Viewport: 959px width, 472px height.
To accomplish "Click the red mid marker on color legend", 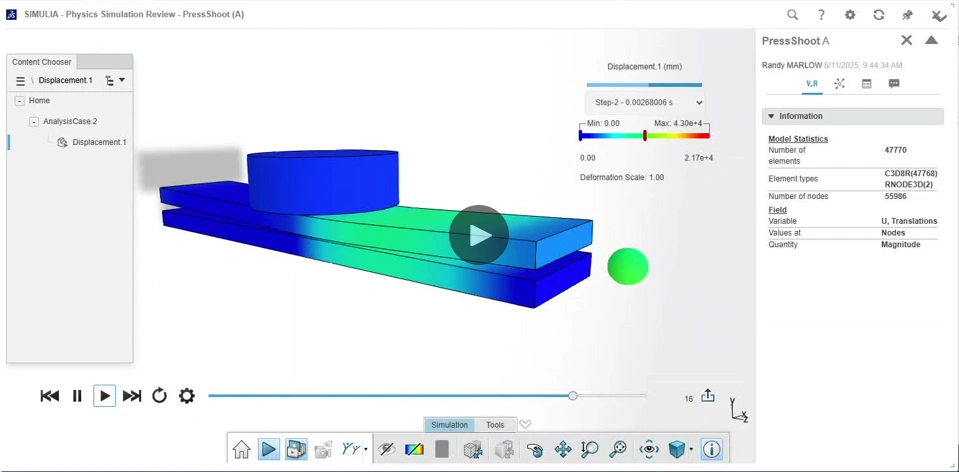I will [x=645, y=136].
